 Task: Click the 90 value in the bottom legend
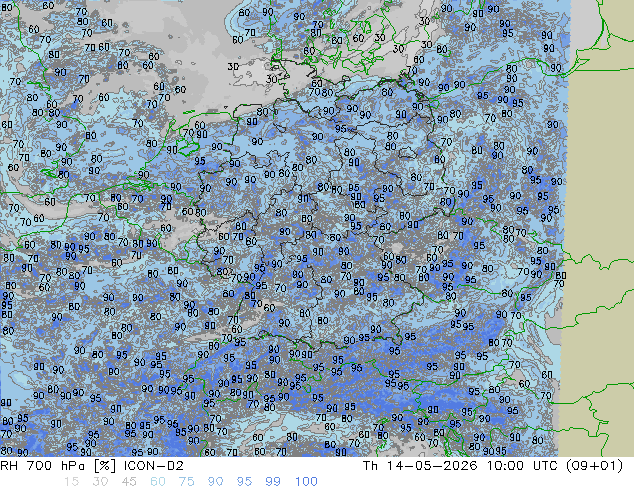216,482
